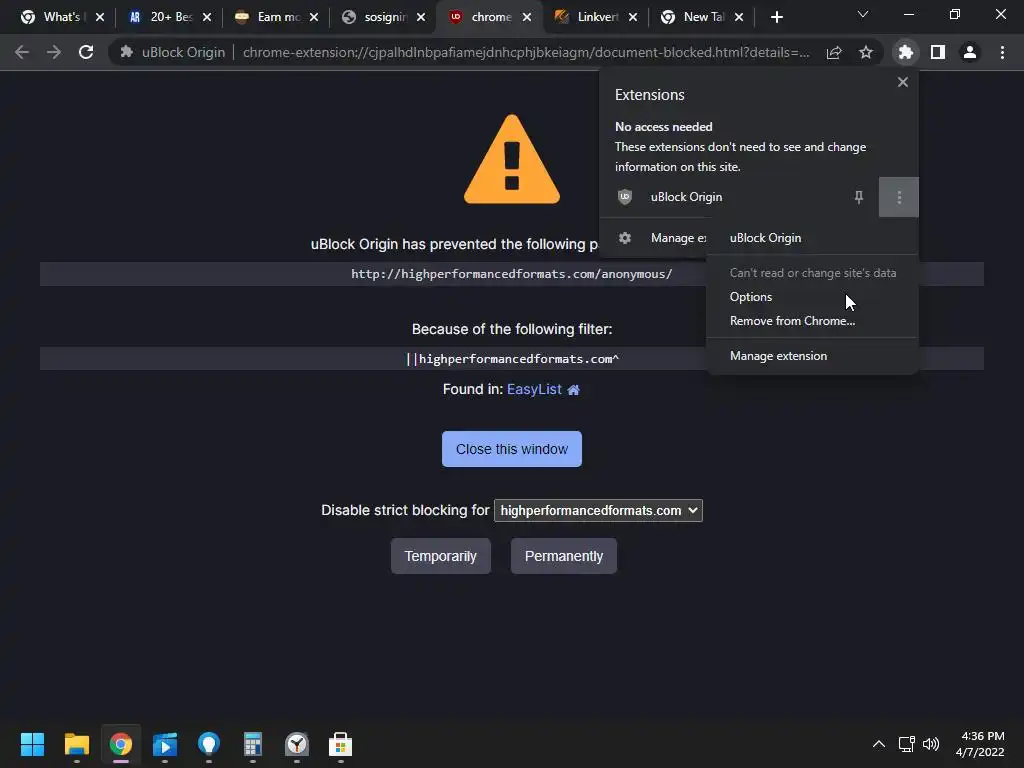Bookmark this page with the star icon

click(x=866, y=52)
